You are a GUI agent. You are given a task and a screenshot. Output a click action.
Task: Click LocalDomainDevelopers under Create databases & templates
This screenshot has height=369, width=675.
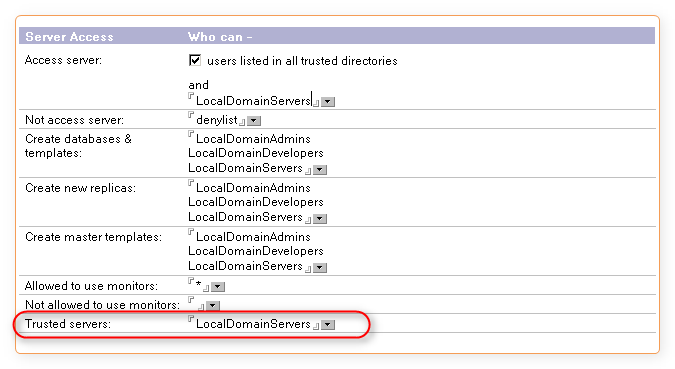click(x=256, y=153)
